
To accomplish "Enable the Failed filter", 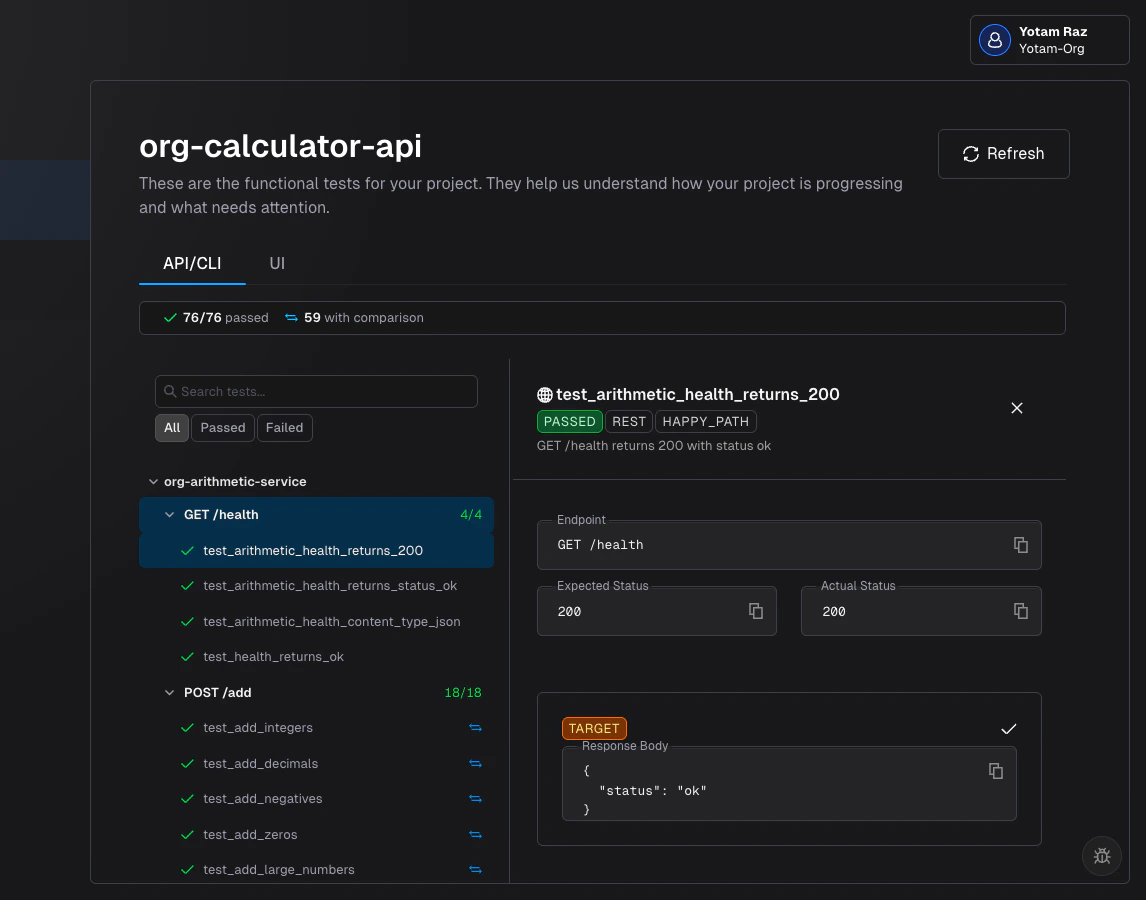I will (284, 427).
